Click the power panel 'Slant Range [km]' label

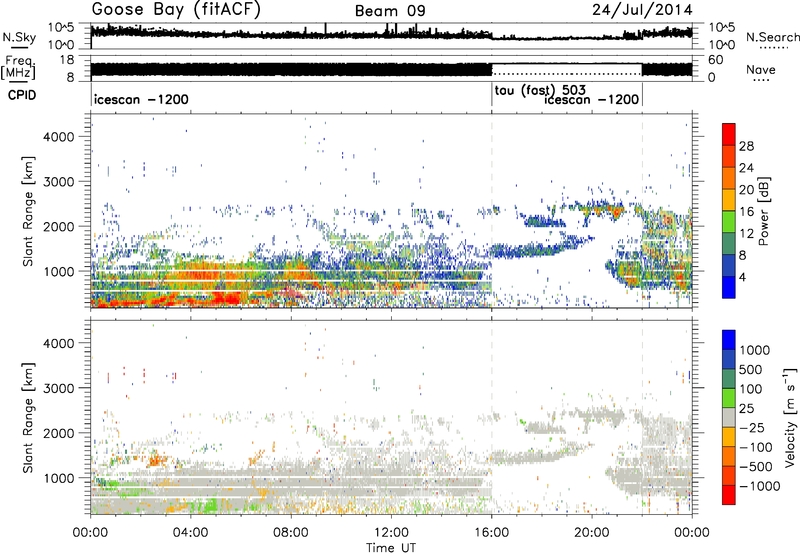pos(28,211)
